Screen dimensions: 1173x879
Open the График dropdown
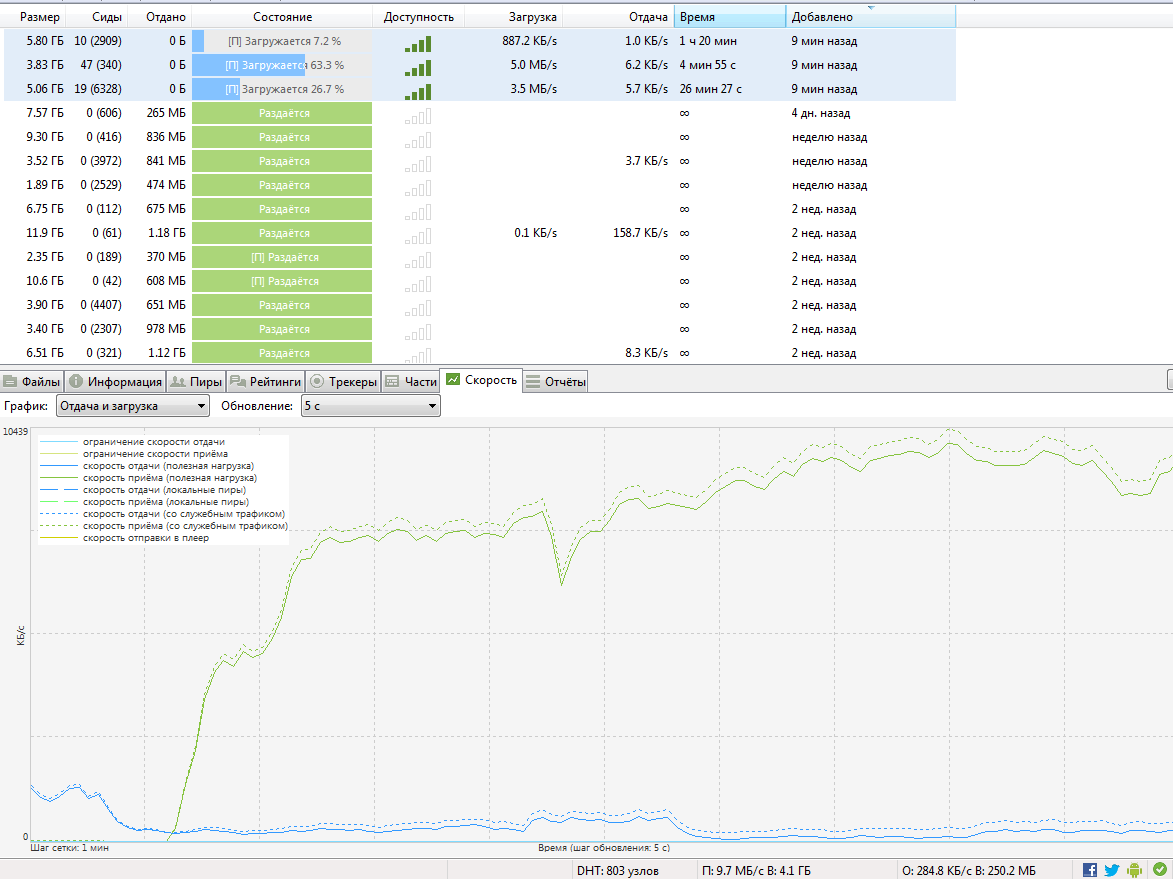[x=132, y=406]
